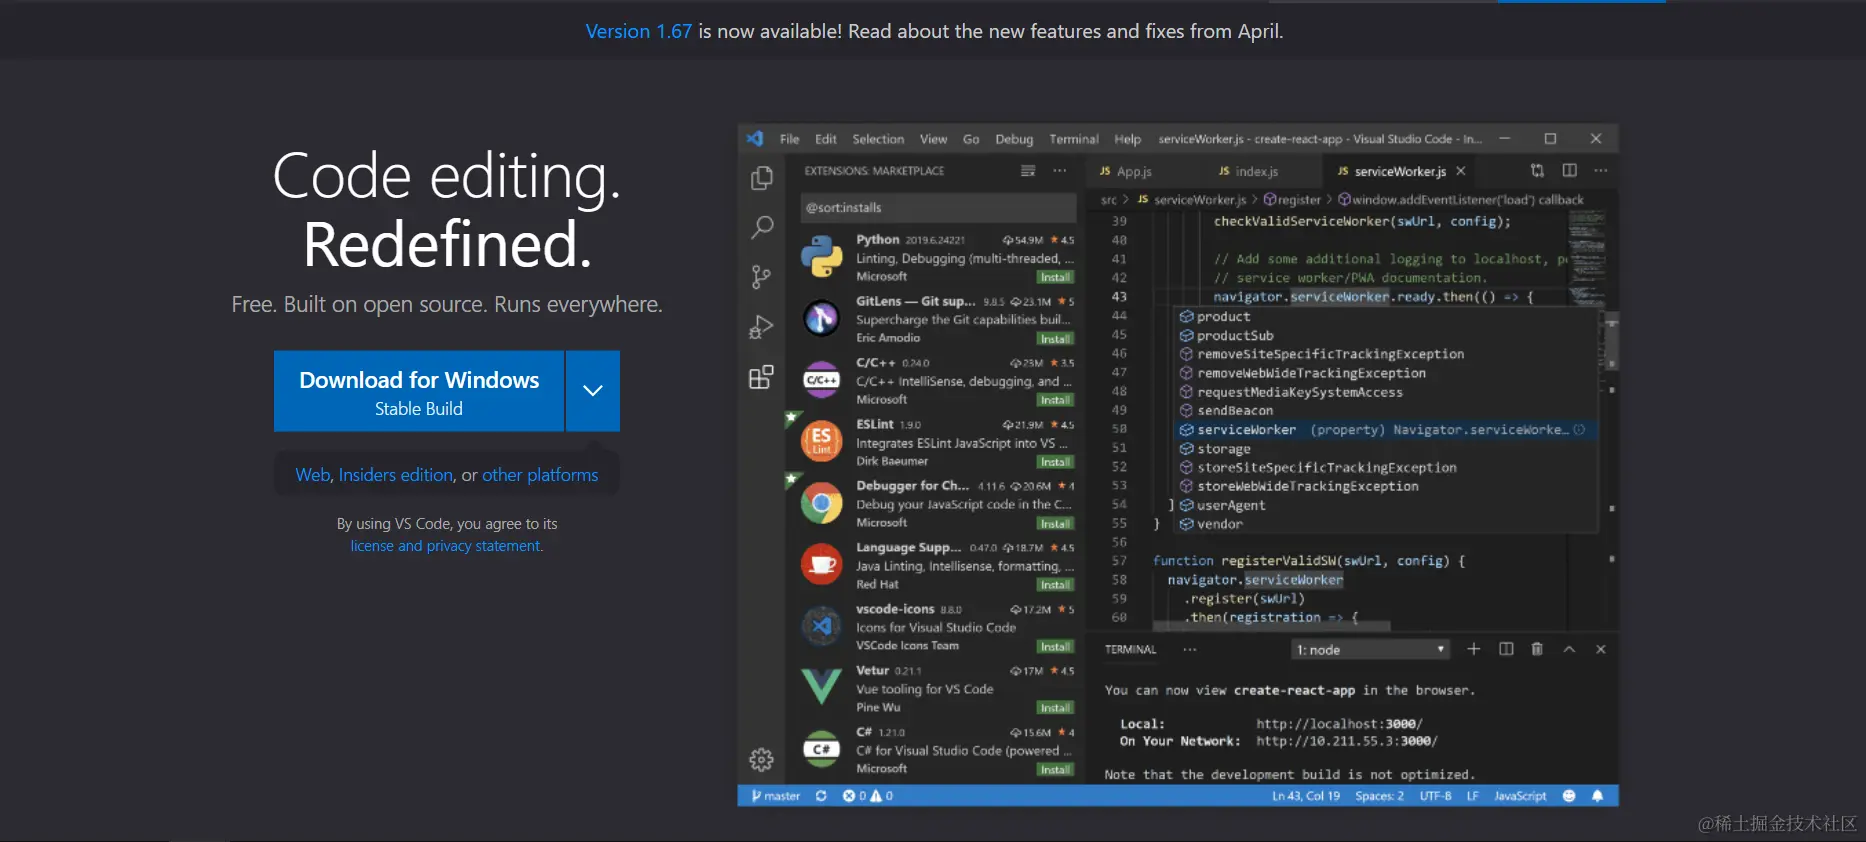Click the Vetur extension logo
The image size is (1866, 842).
coord(822,687)
